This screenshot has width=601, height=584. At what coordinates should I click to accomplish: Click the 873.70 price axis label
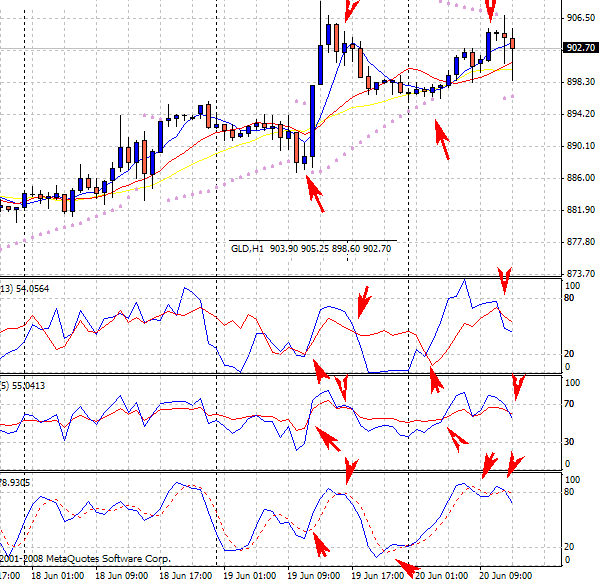(579, 274)
